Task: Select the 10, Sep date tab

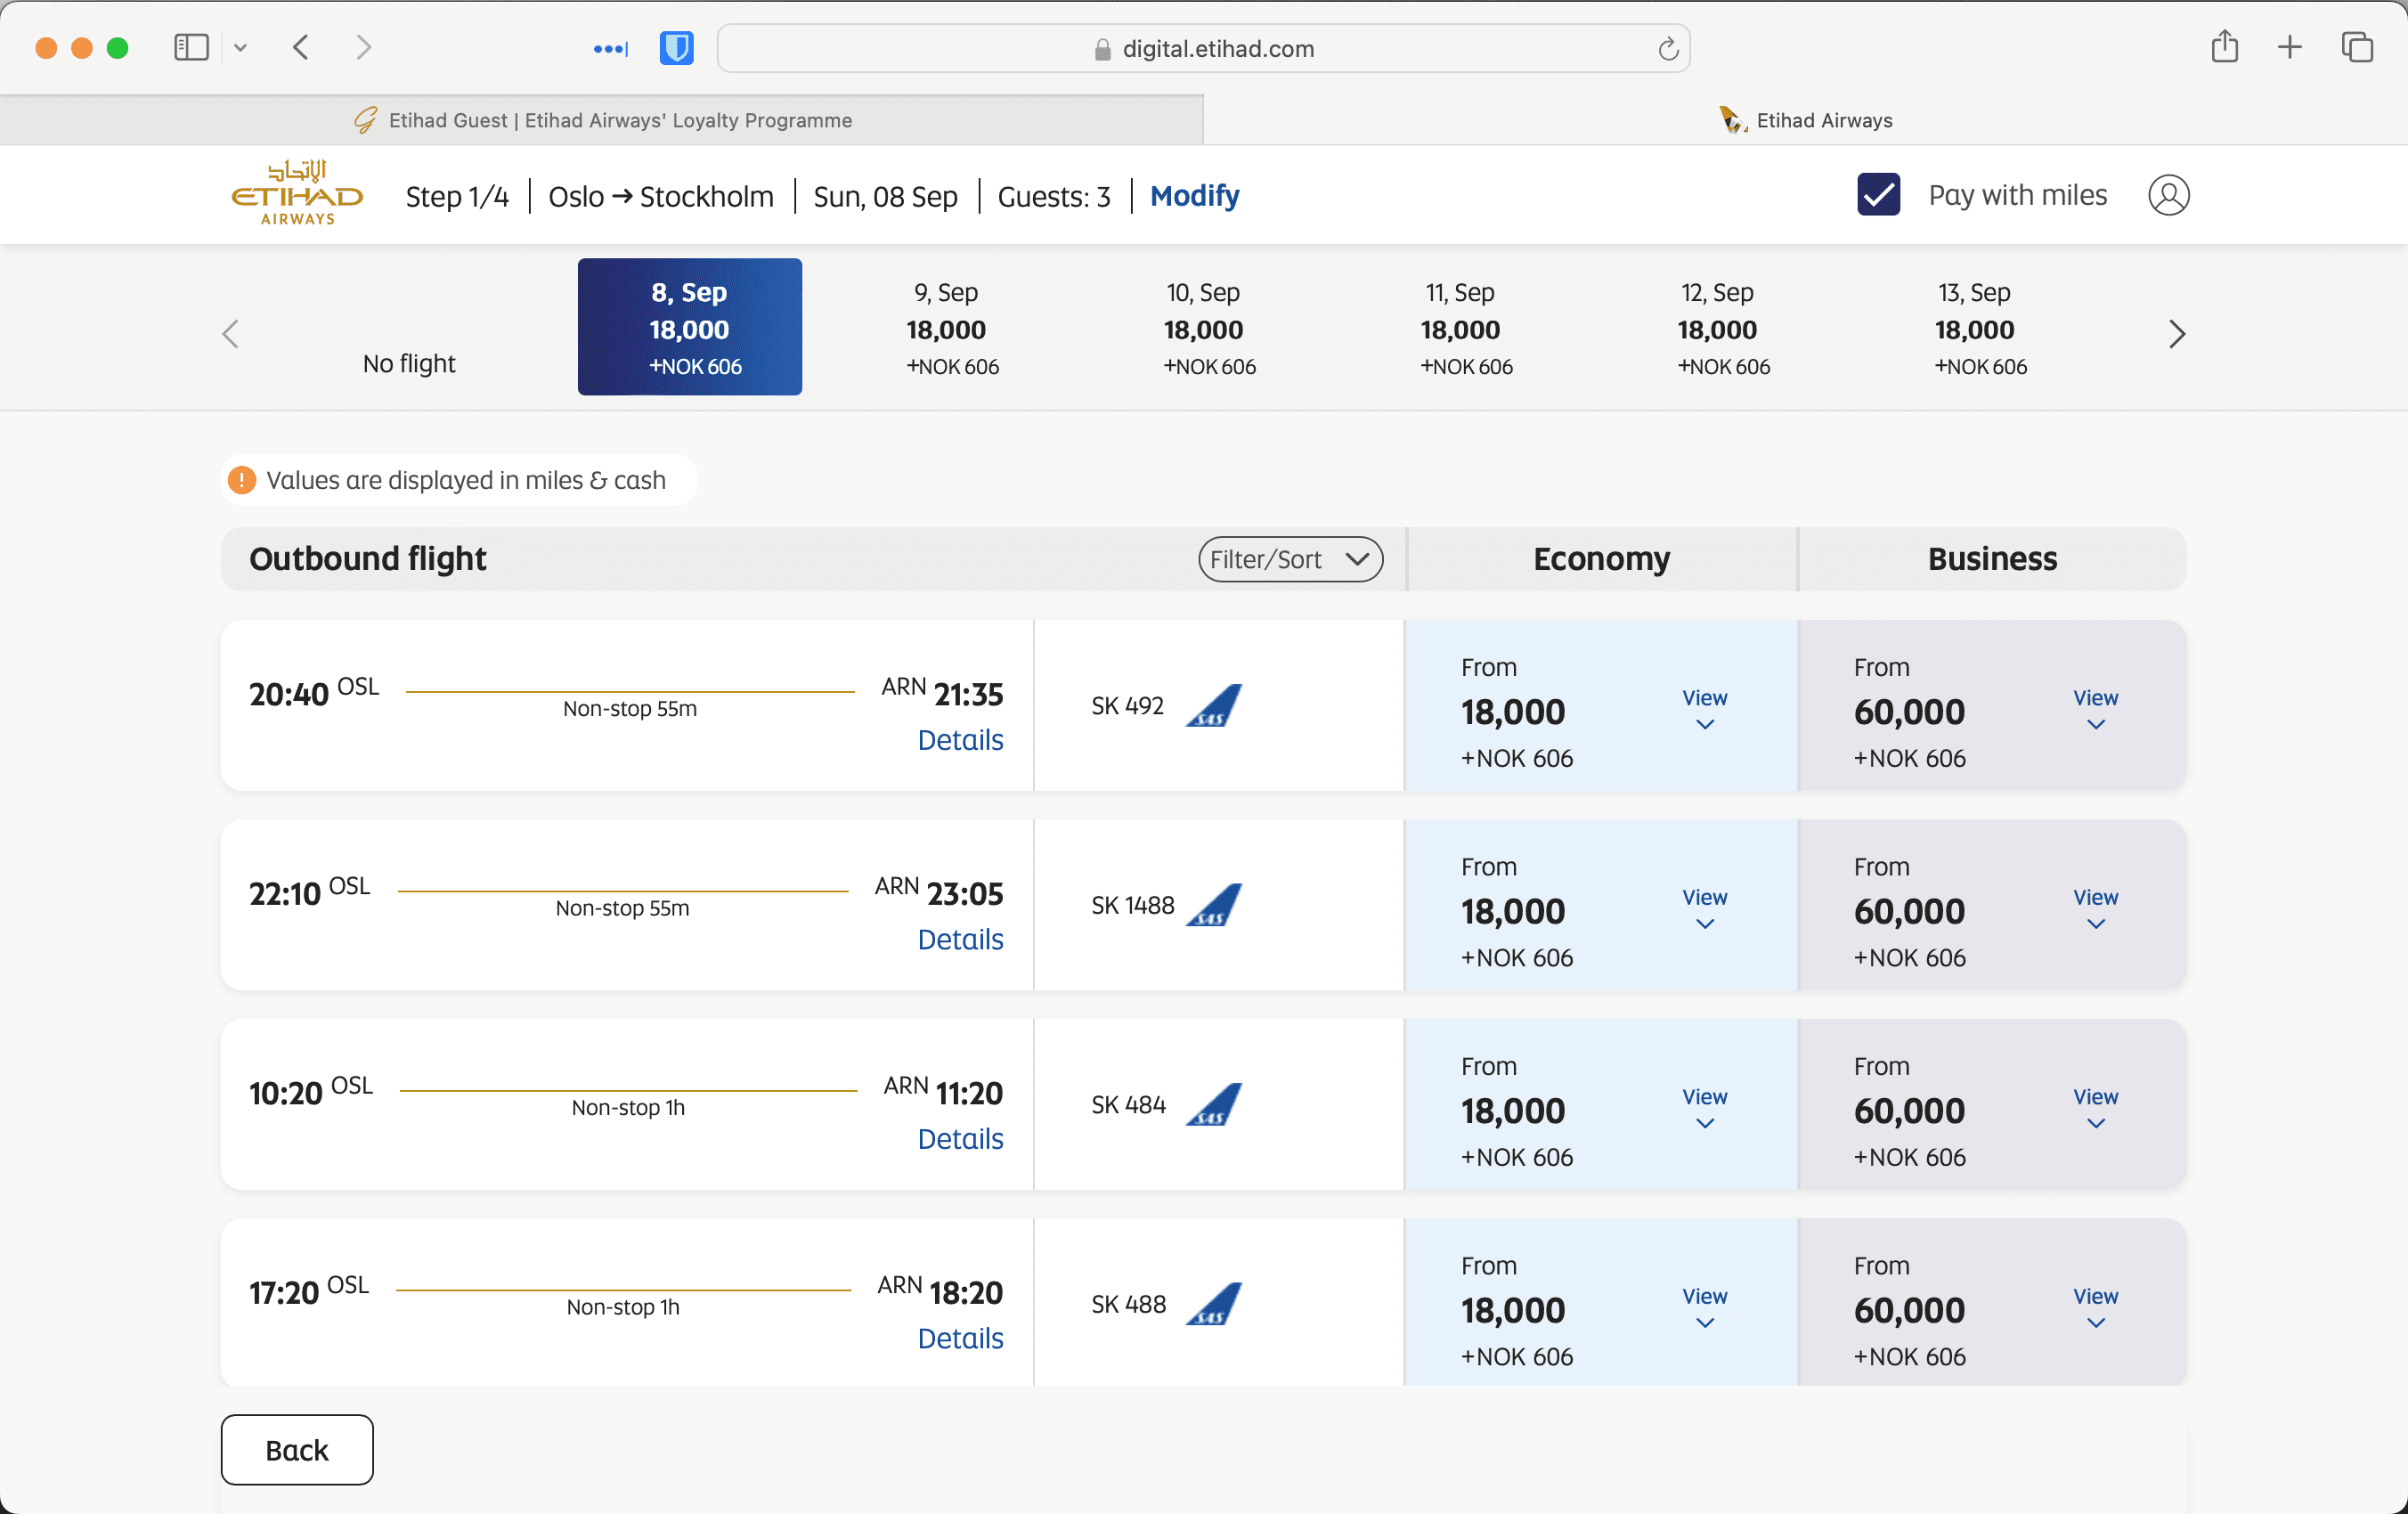Action: [1203, 327]
